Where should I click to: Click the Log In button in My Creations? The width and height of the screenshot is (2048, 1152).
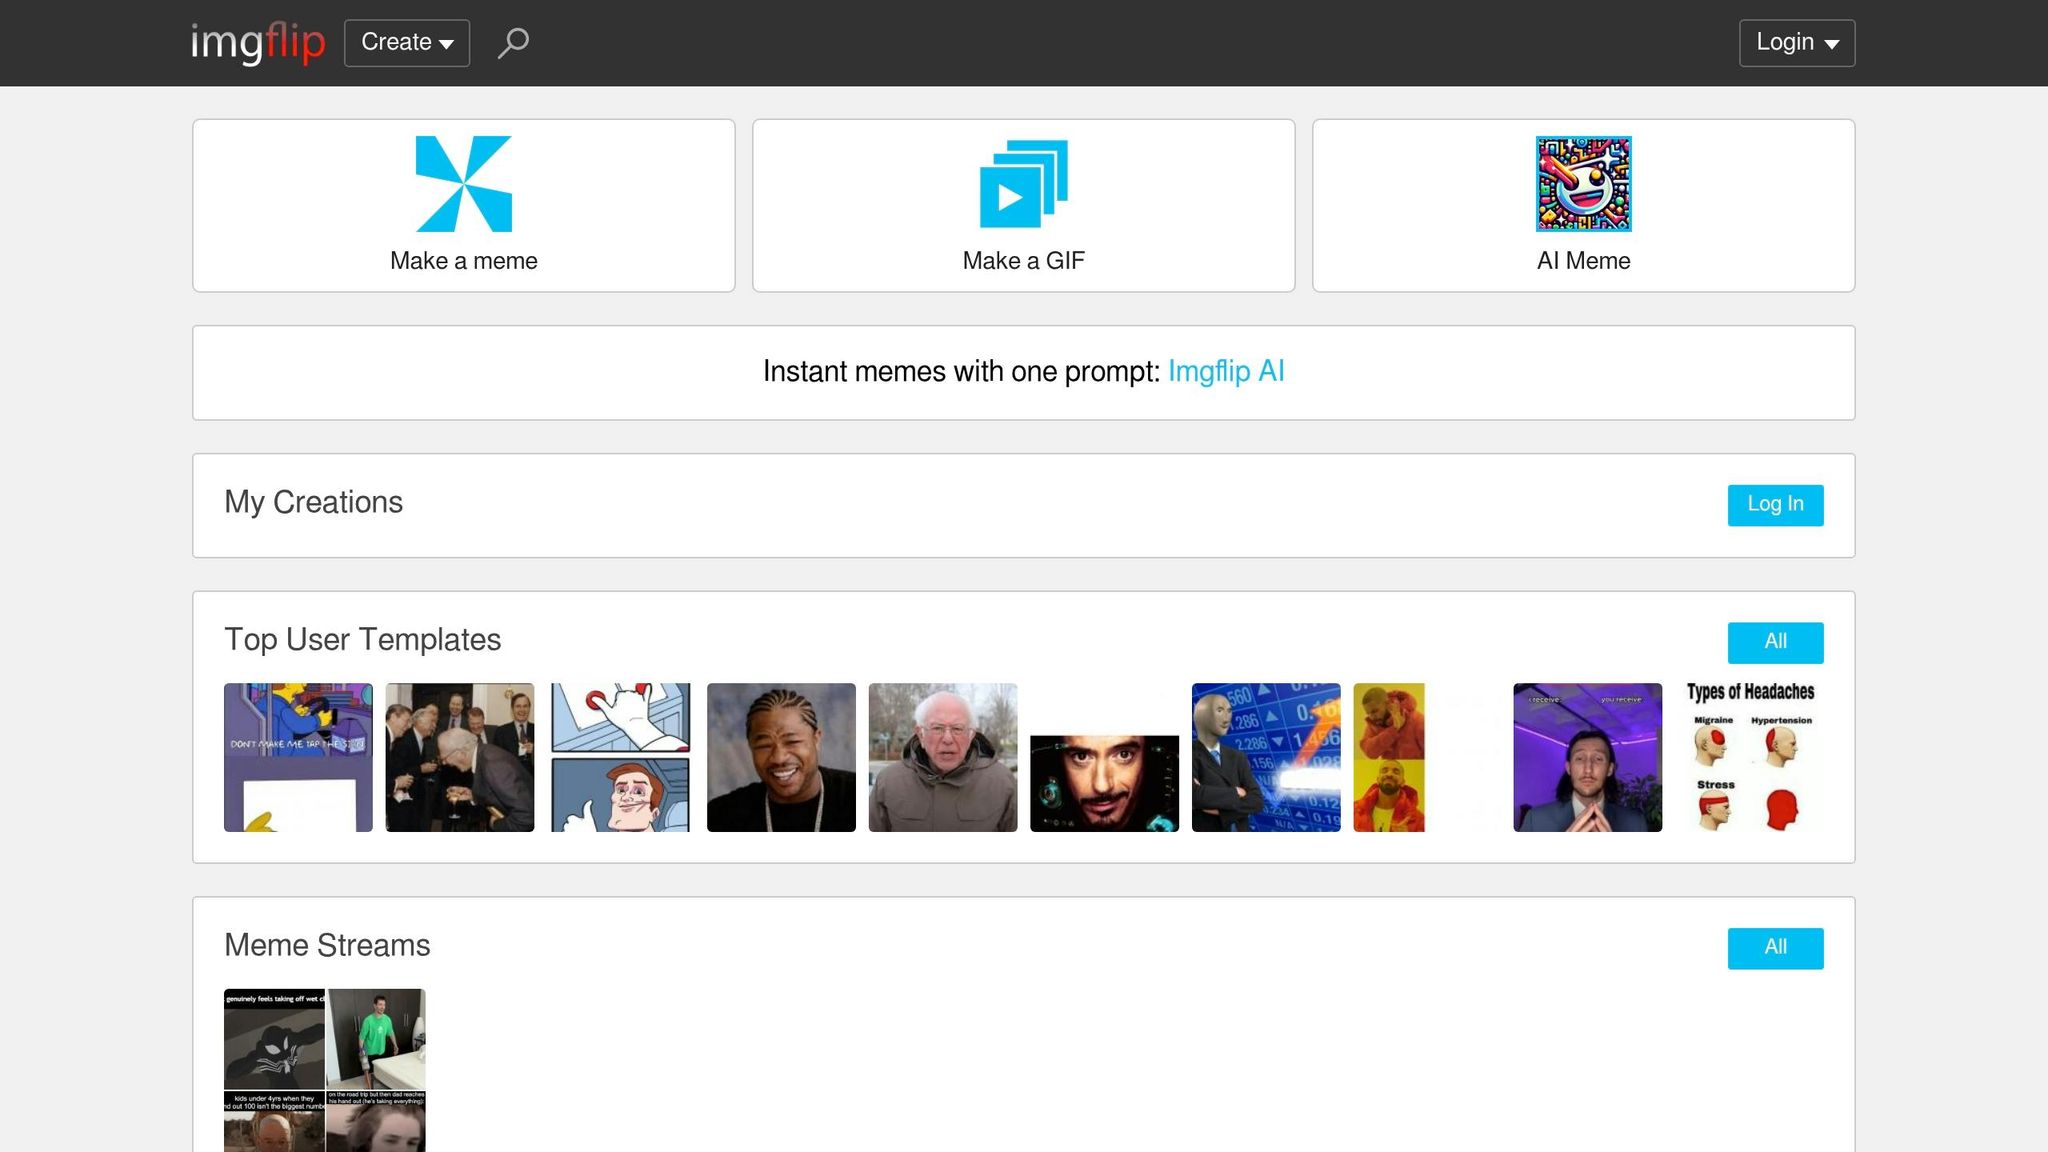pyautogui.click(x=1776, y=505)
